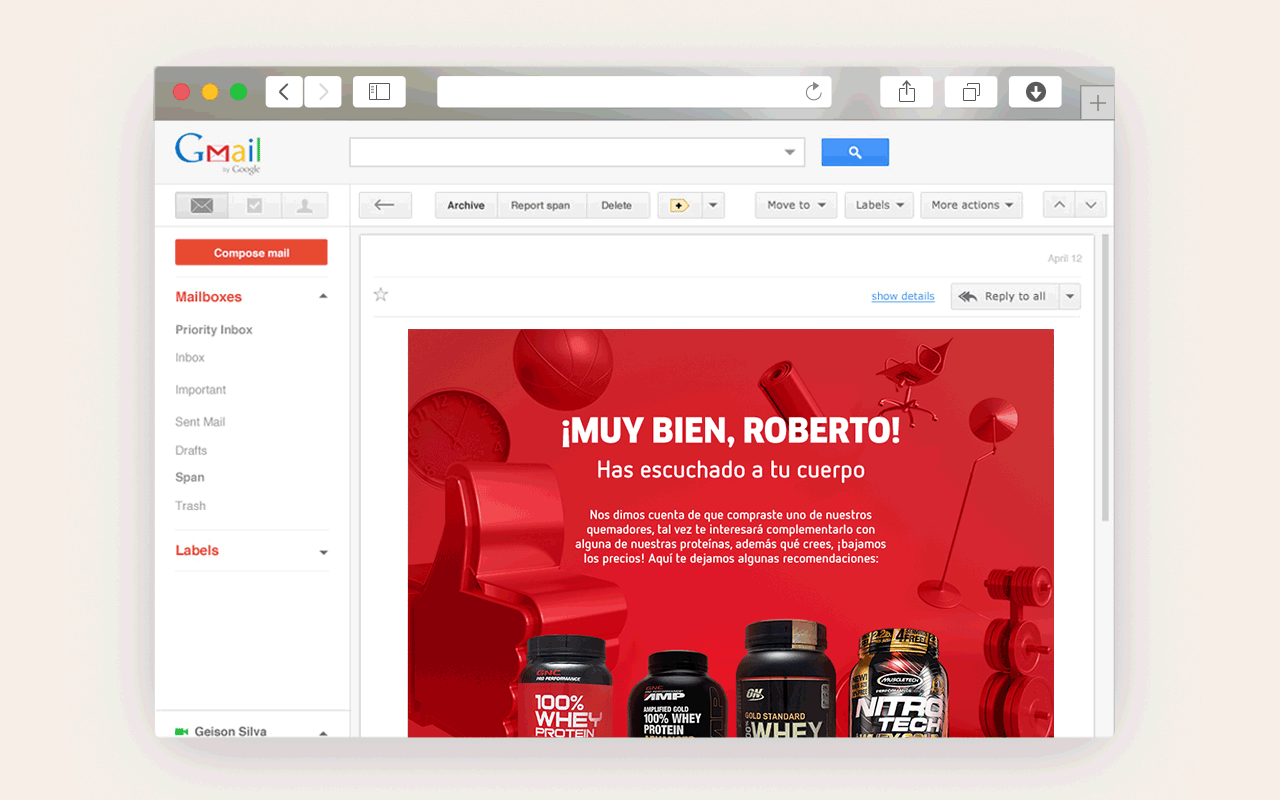Click the Geison Silva chat name

tap(230, 732)
